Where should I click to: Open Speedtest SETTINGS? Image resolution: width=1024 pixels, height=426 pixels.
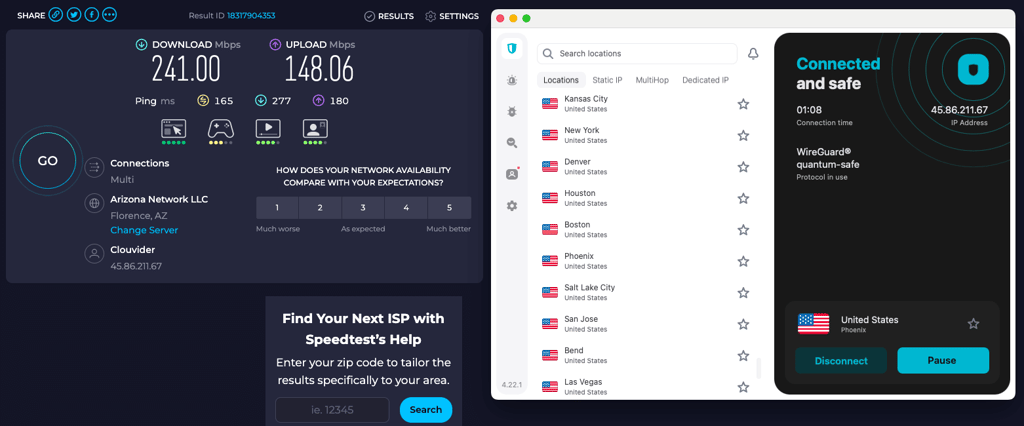[452, 16]
